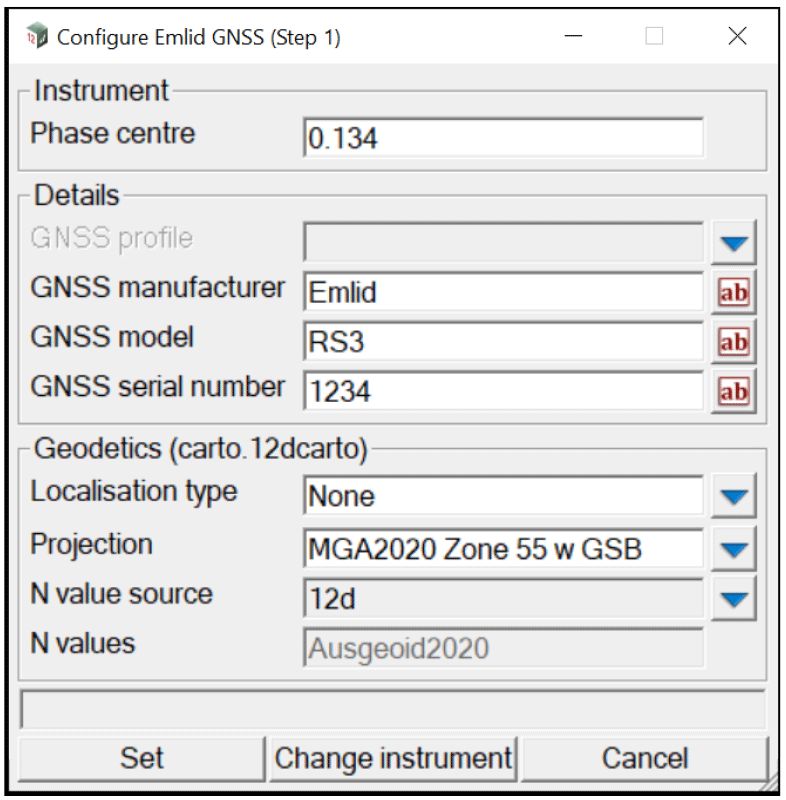Click the Instrument group heading
The image size is (786, 800).
pos(101,91)
